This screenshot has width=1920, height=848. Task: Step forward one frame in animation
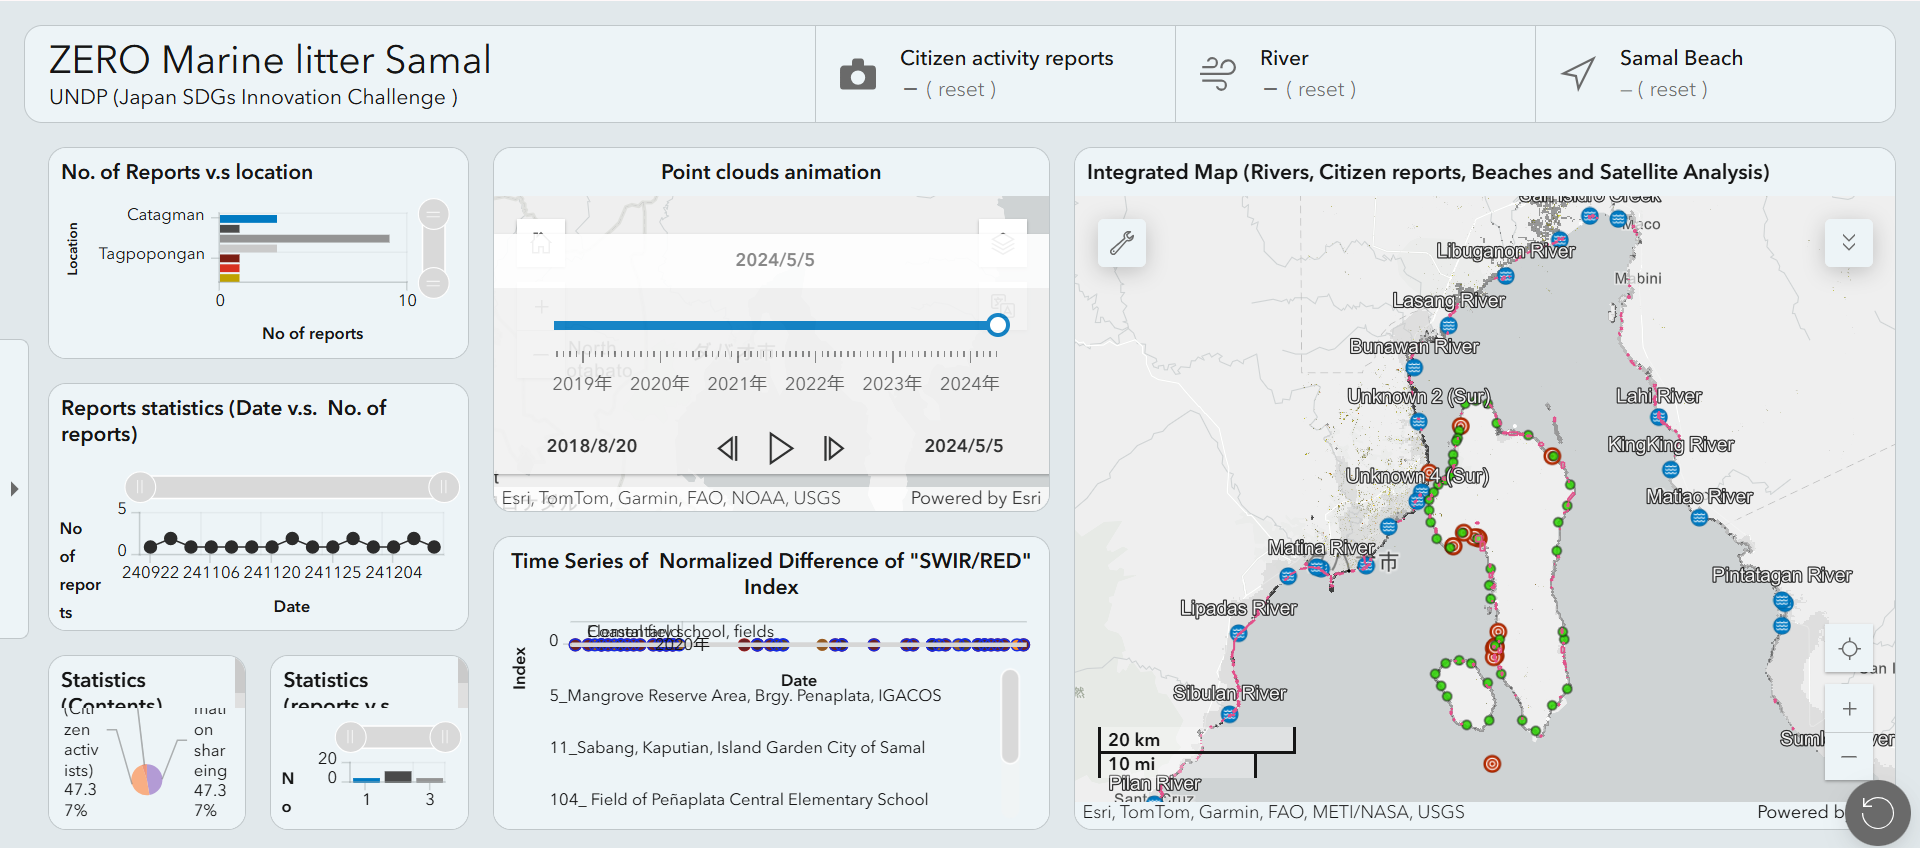tap(833, 448)
